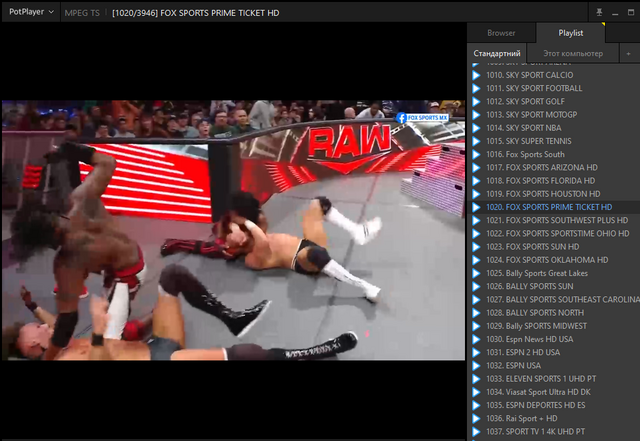The image size is (640, 441).
Task: Click play icon beside 1027. BALLY SPORTS SOUTHEAST CAROLINA
Action: [476, 299]
